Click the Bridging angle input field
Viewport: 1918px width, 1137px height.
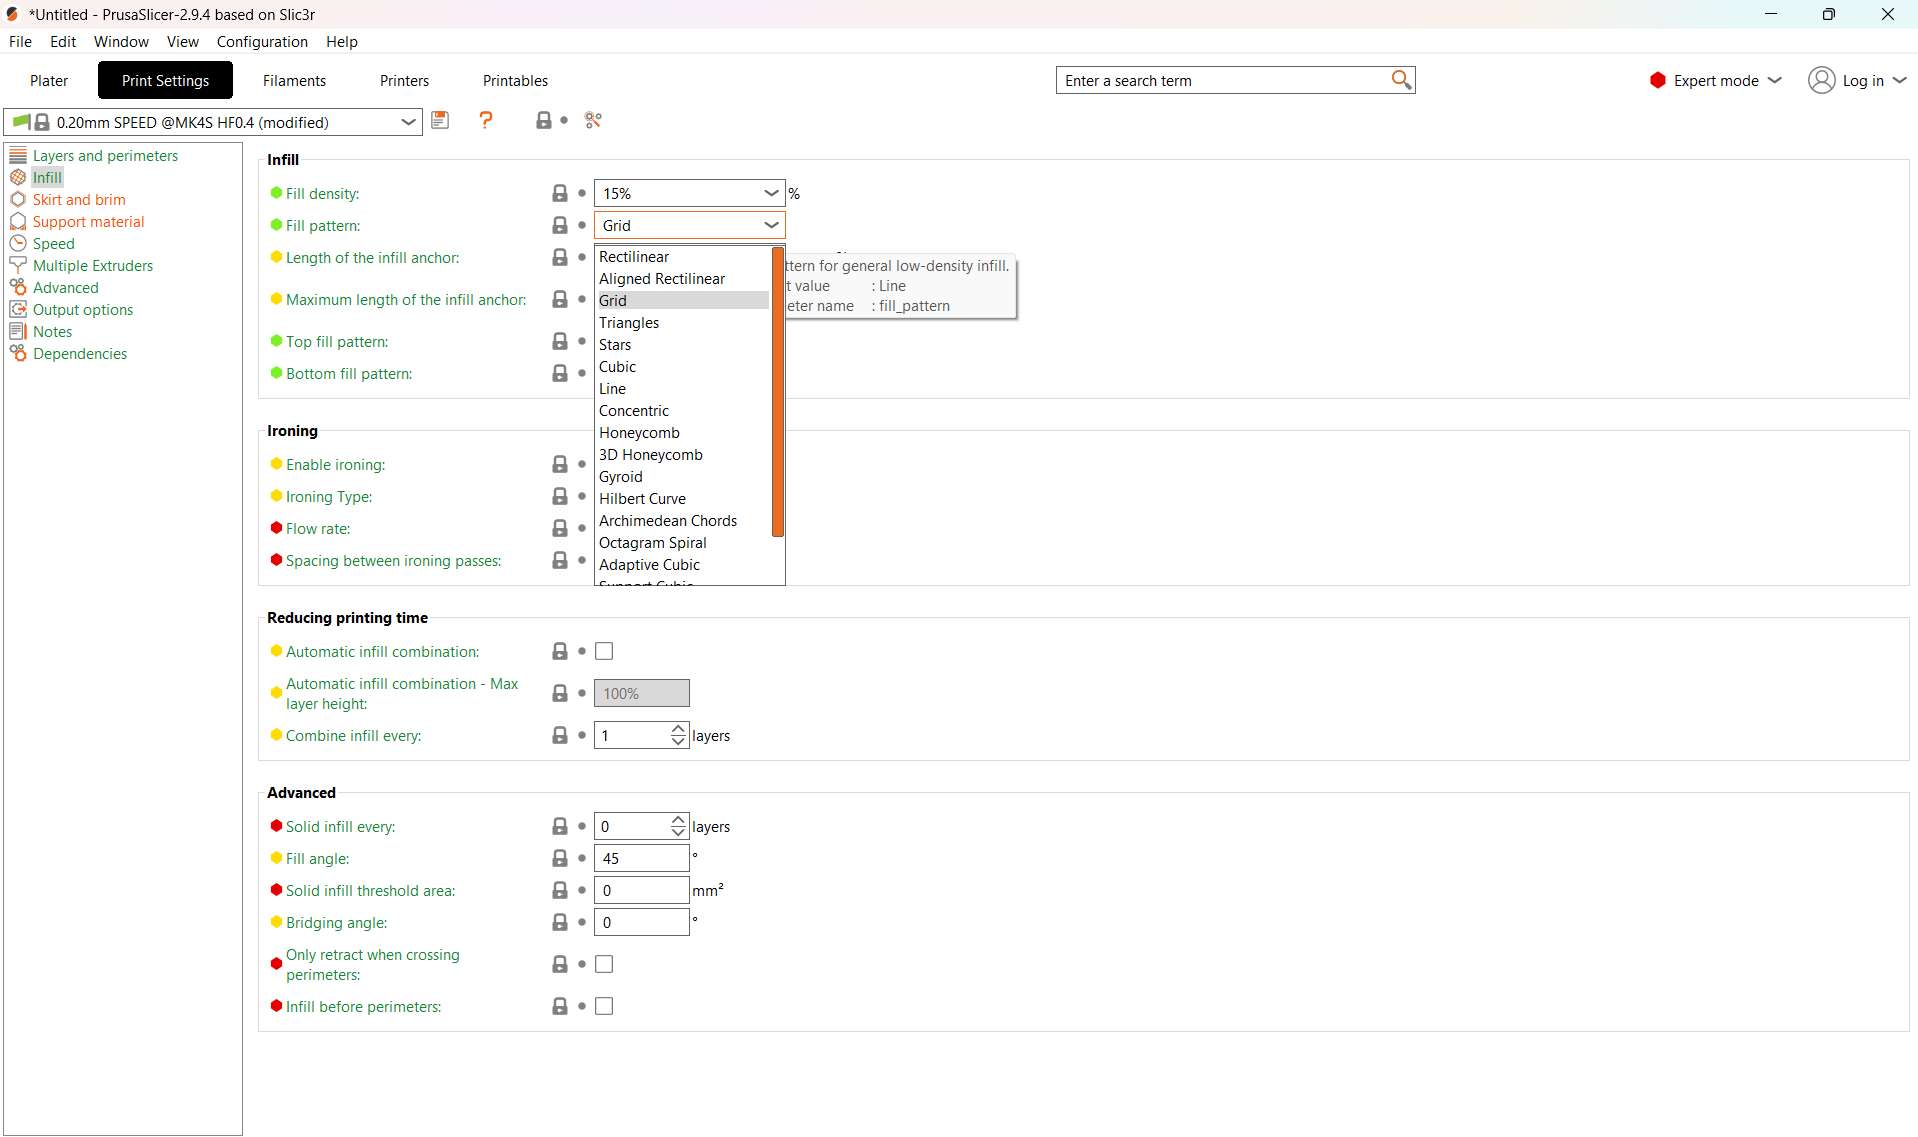pos(641,922)
